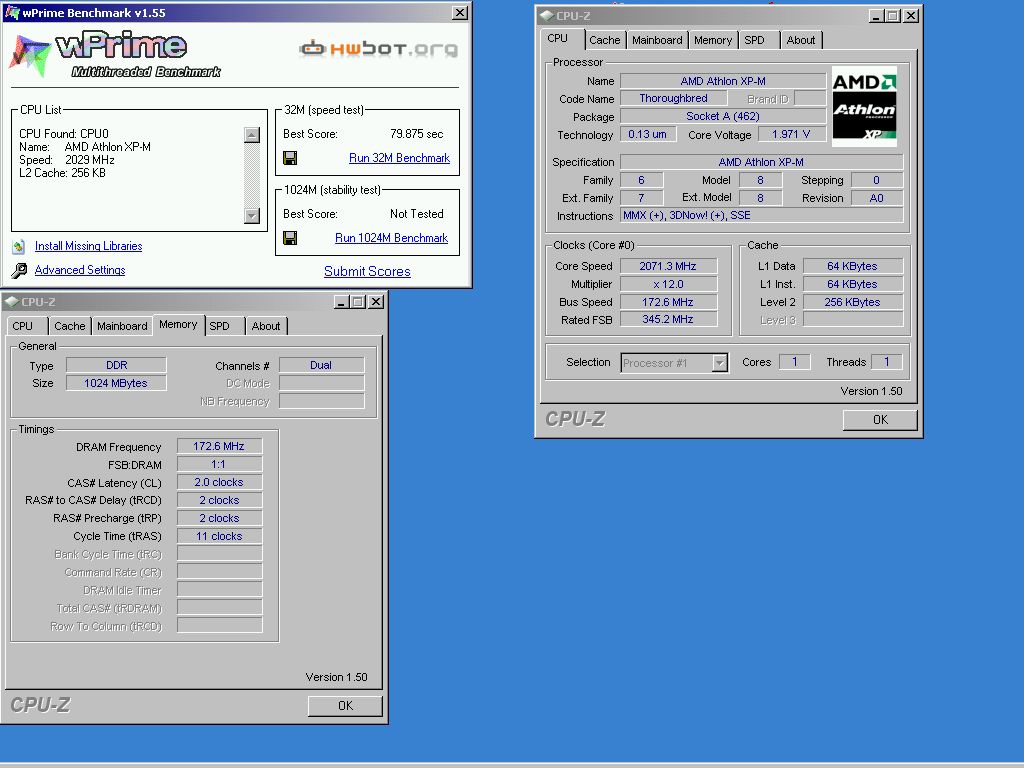The width and height of the screenshot is (1024, 768).
Task: Click the wPrime title bar icon
Action: 12,12
